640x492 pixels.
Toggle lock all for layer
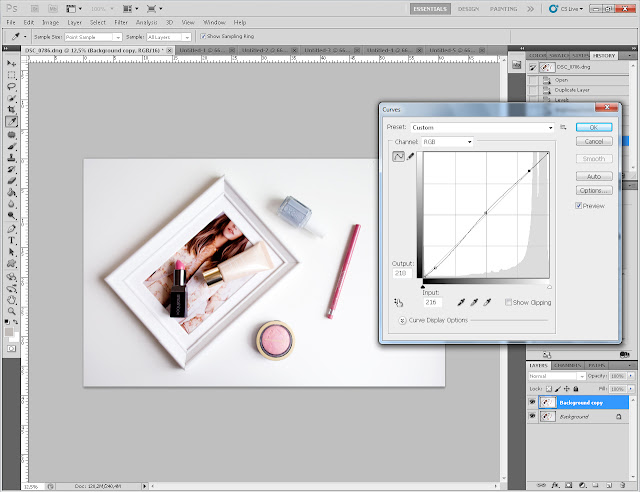tap(576, 389)
